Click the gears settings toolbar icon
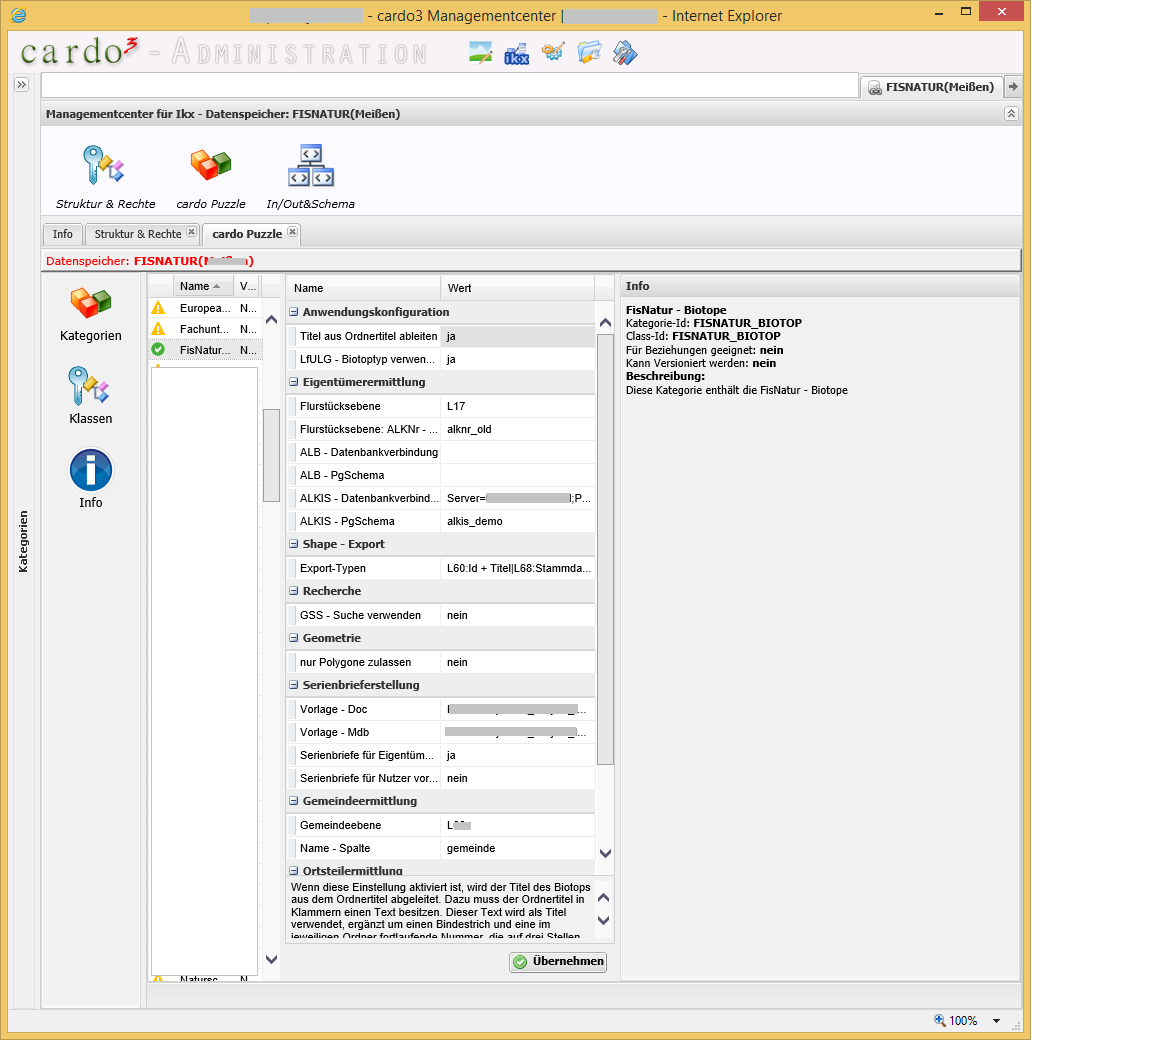 [x=553, y=53]
